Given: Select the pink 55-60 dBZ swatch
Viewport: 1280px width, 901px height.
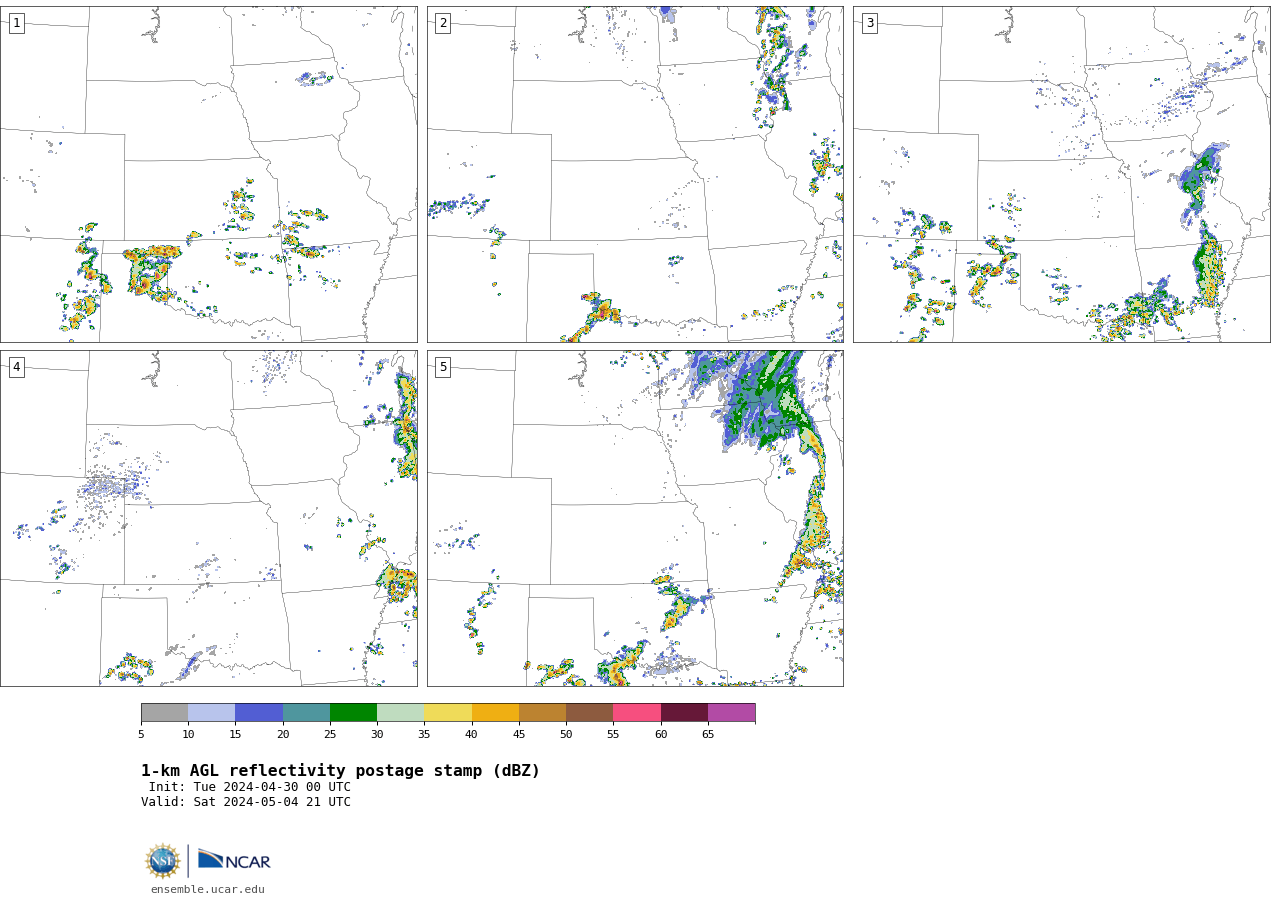Looking at the screenshot, I should pos(637,712).
